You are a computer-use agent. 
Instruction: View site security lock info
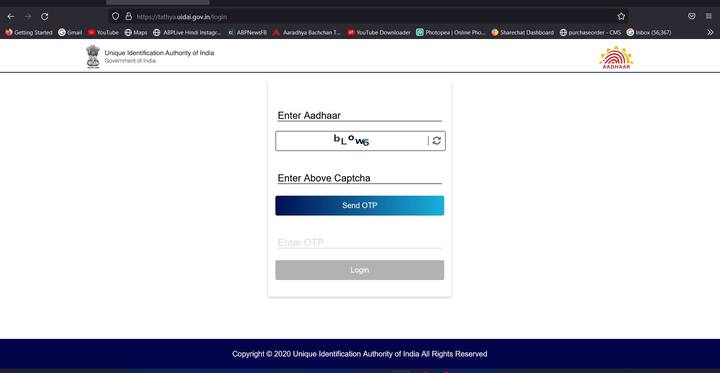pyautogui.click(x=129, y=17)
